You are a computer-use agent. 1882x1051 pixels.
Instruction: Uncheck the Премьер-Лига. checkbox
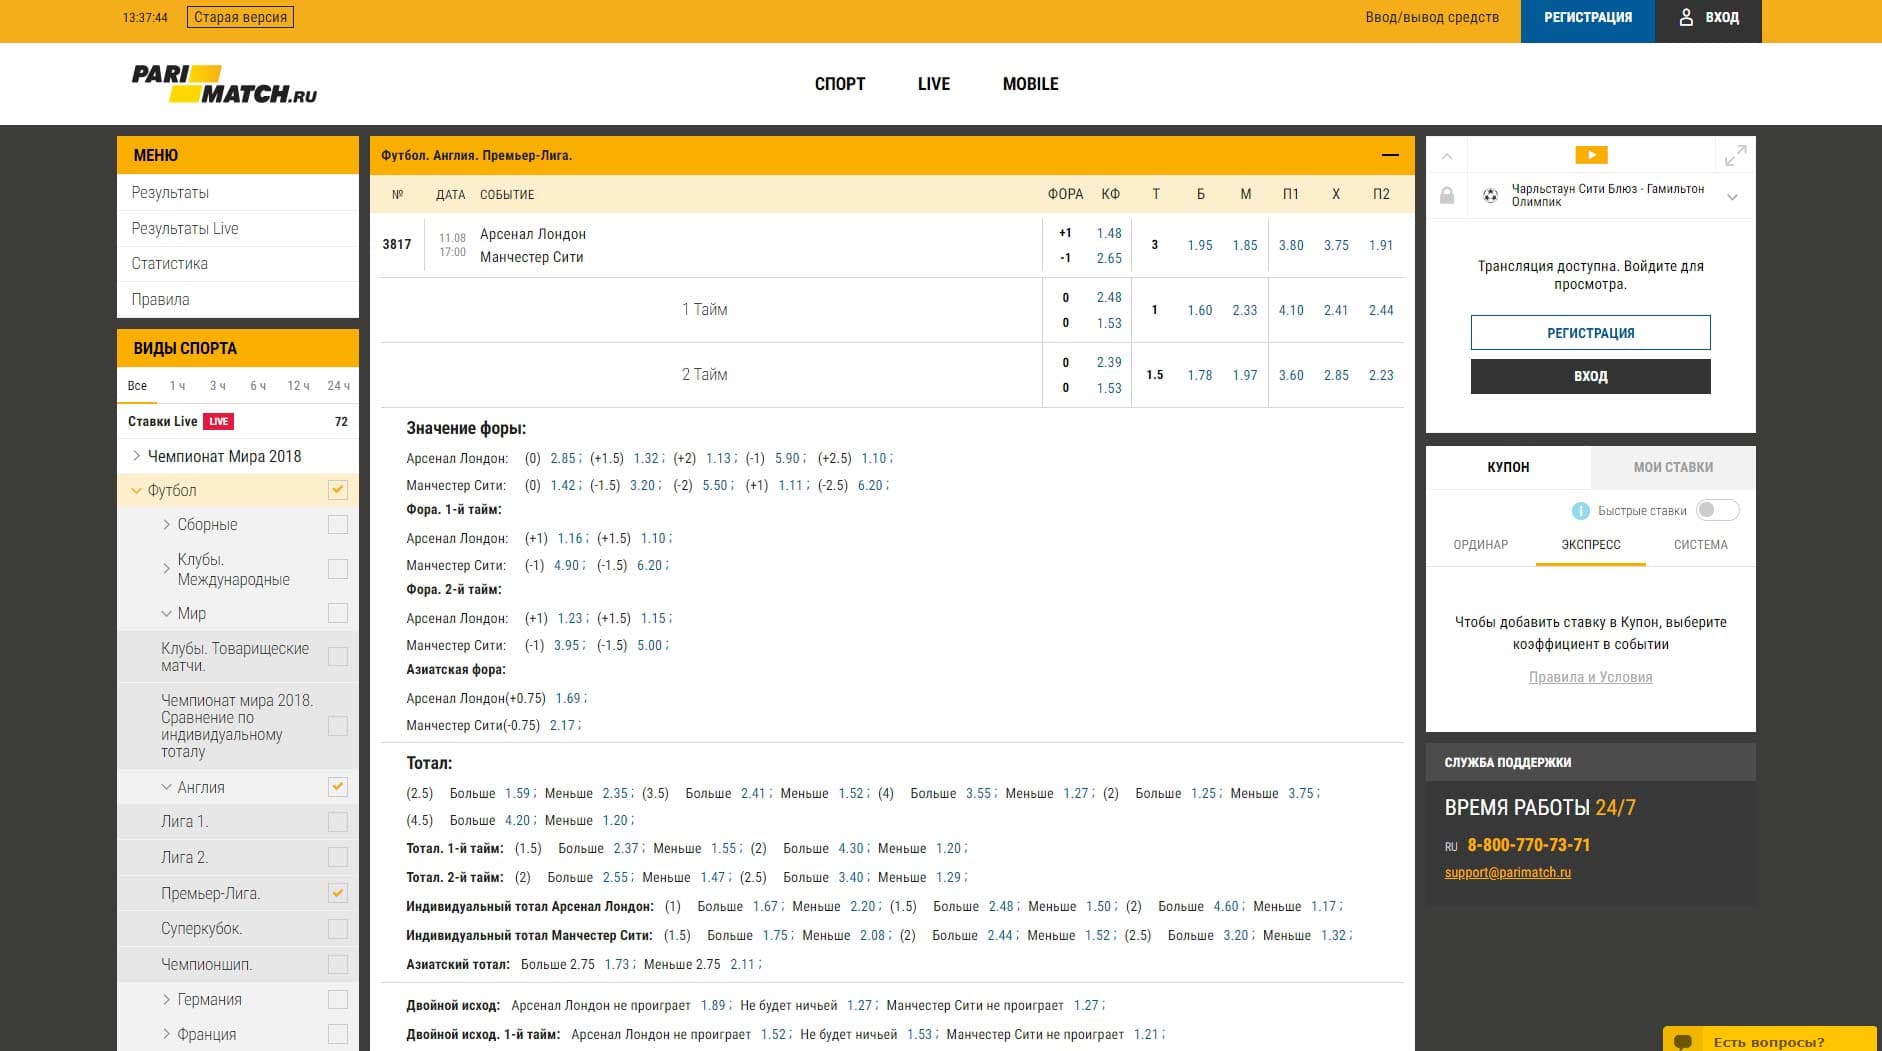click(x=338, y=893)
